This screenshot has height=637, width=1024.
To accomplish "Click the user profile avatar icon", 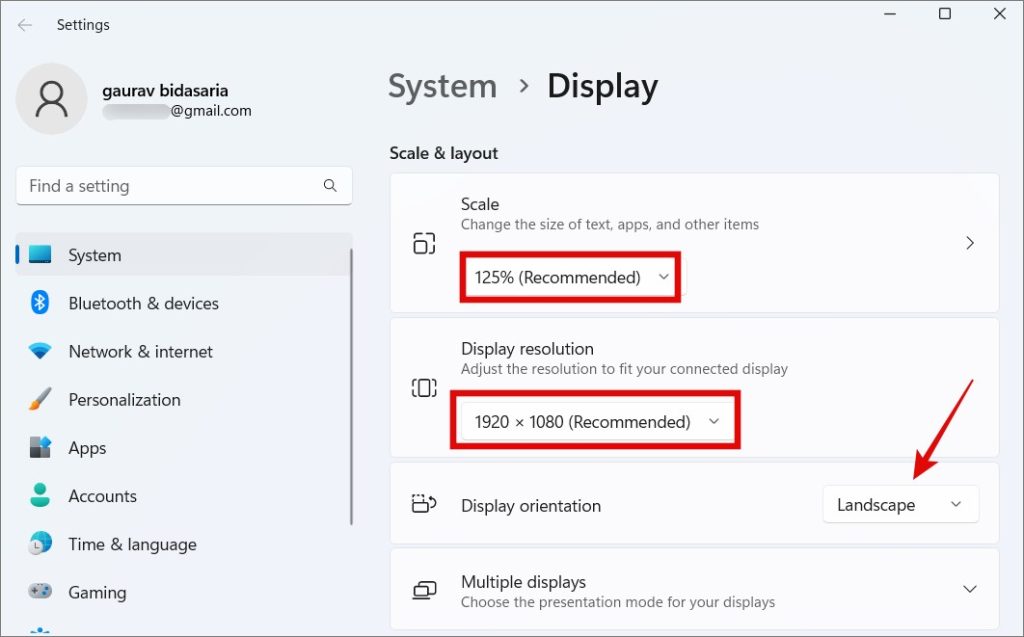I will [52, 99].
